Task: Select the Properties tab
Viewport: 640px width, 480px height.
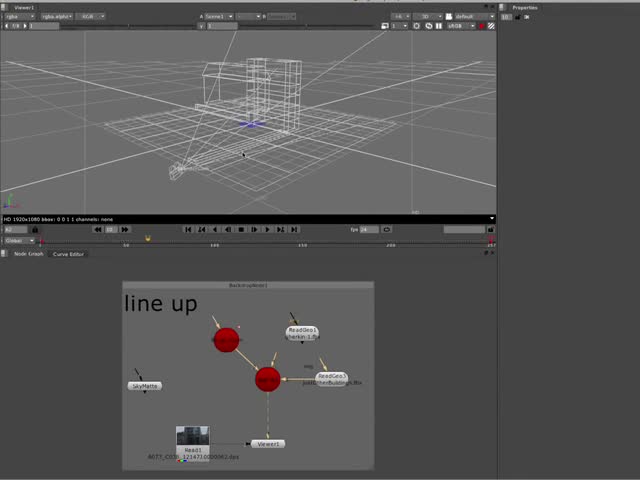Action: click(x=525, y=7)
